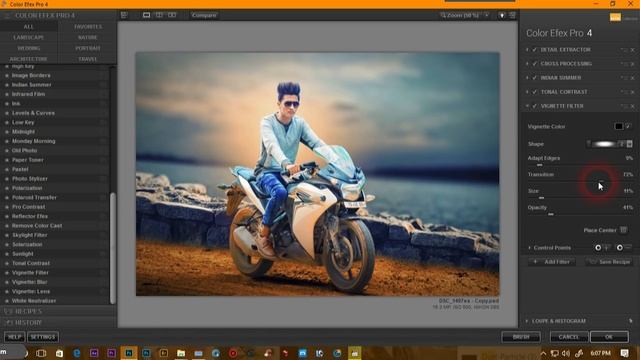Screen dimensions: 640x360
Task: Open File Explorer from taskbar
Action: [x=181, y=353]
